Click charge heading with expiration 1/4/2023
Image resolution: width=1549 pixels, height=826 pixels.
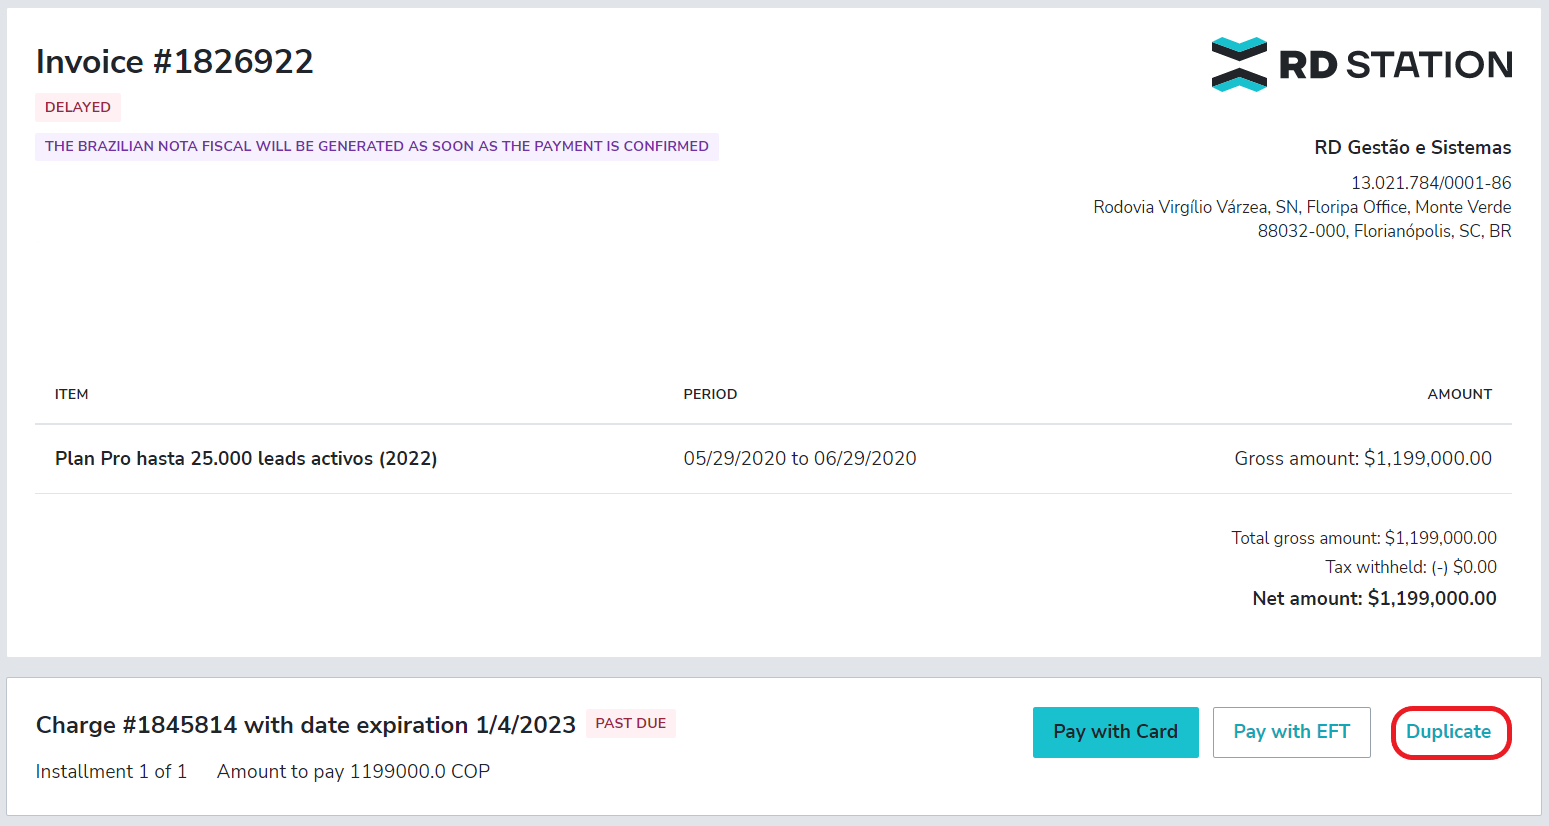[x=305, y=723]
